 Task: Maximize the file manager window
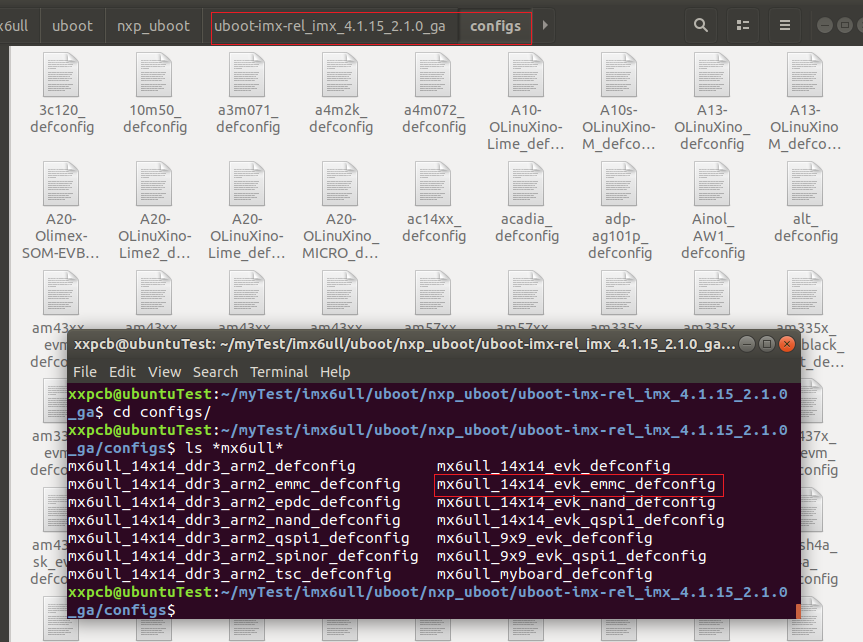click(x=844, y=25)
